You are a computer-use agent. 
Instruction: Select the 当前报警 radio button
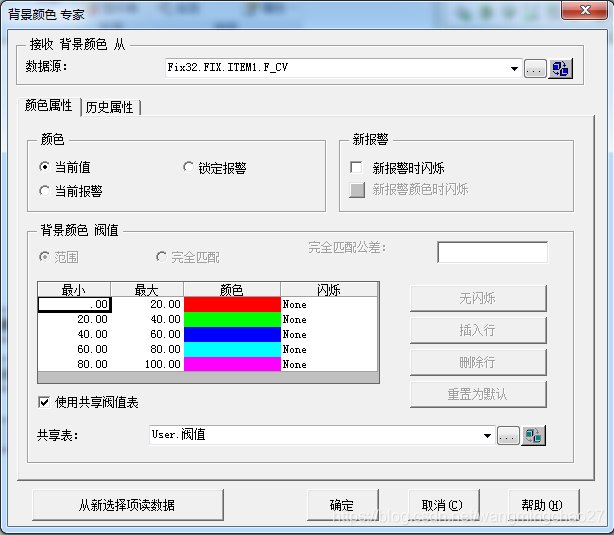pos(45,191)
